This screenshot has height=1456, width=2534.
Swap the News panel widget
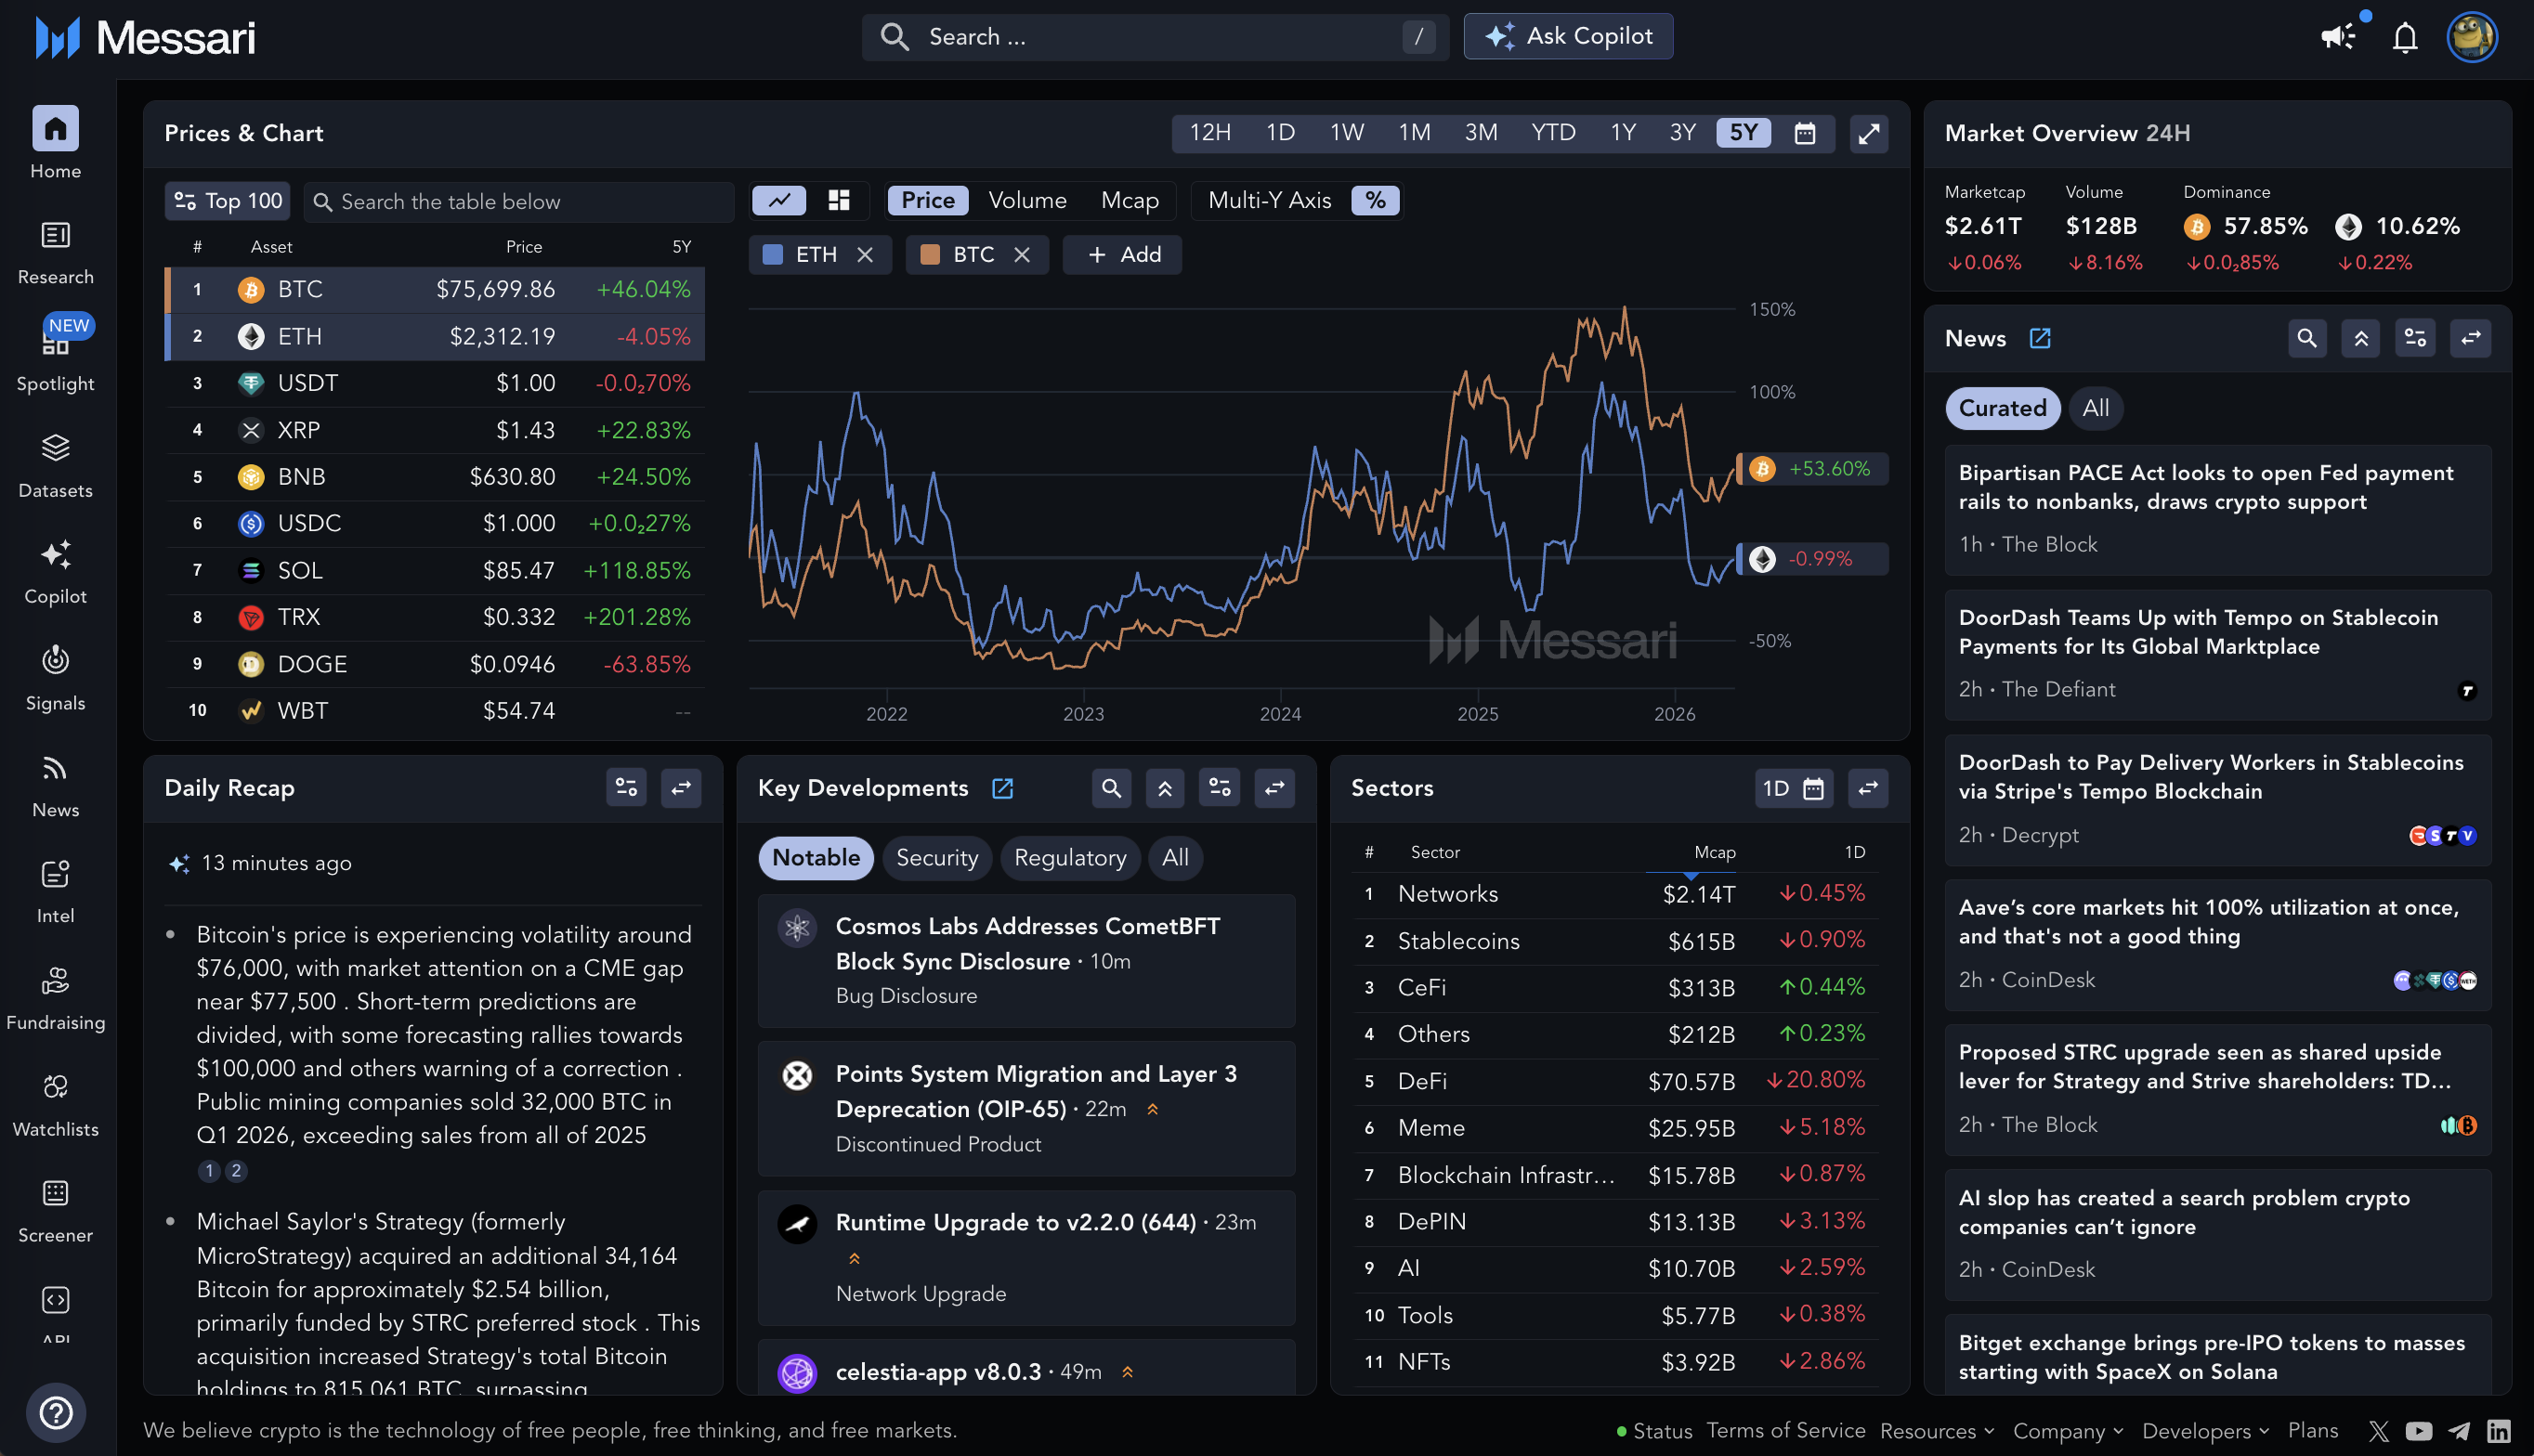pyautogui.click(x=2469, y=339)
